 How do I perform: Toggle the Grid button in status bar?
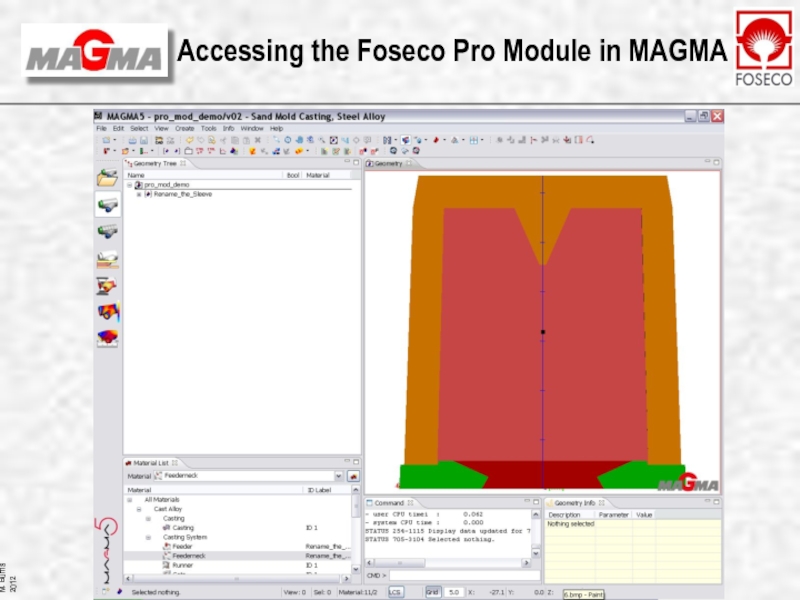pyautogui.click(x=432, y=592)
